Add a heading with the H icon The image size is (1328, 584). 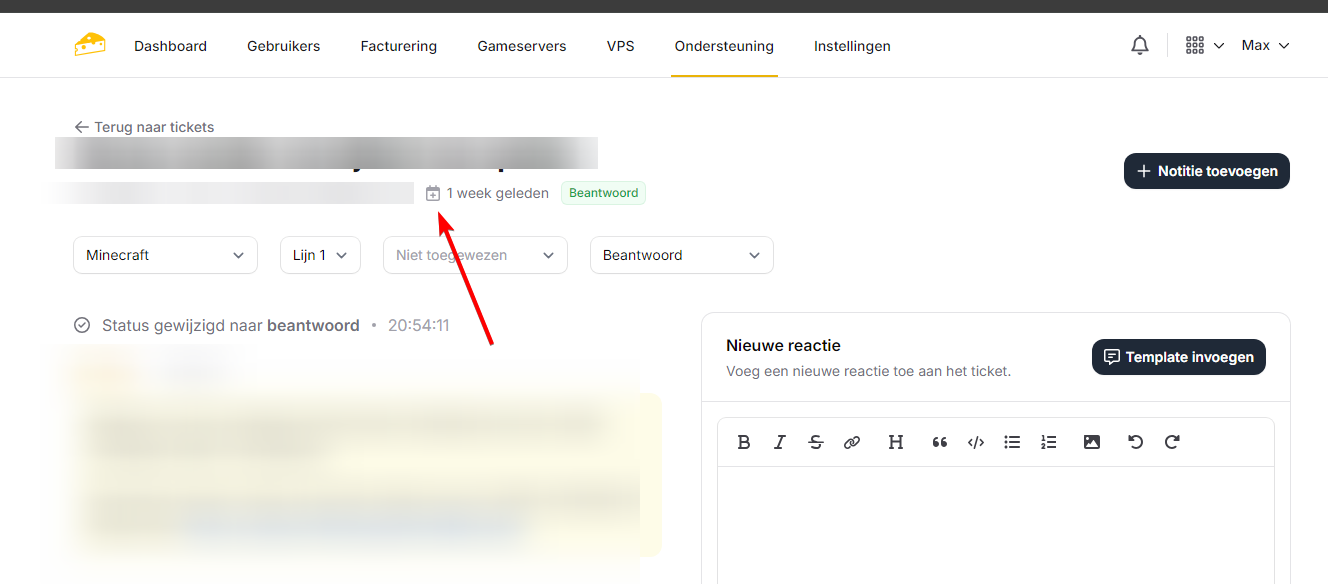tap(896, 442)
